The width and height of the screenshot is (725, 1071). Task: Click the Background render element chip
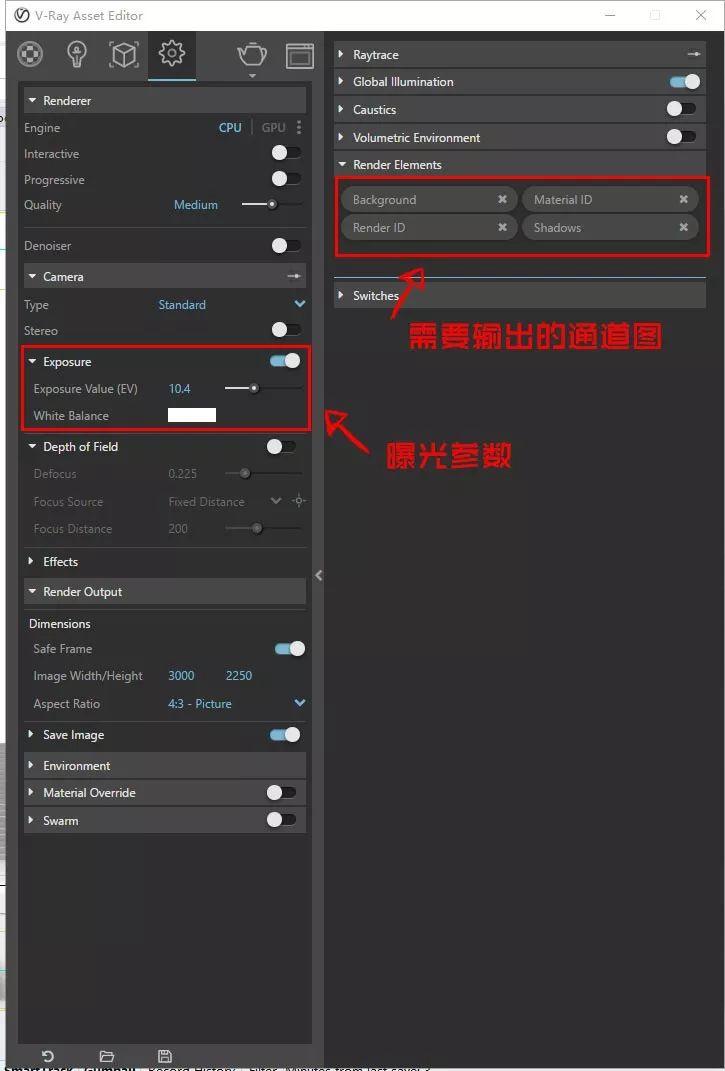(x=429, y=199)
